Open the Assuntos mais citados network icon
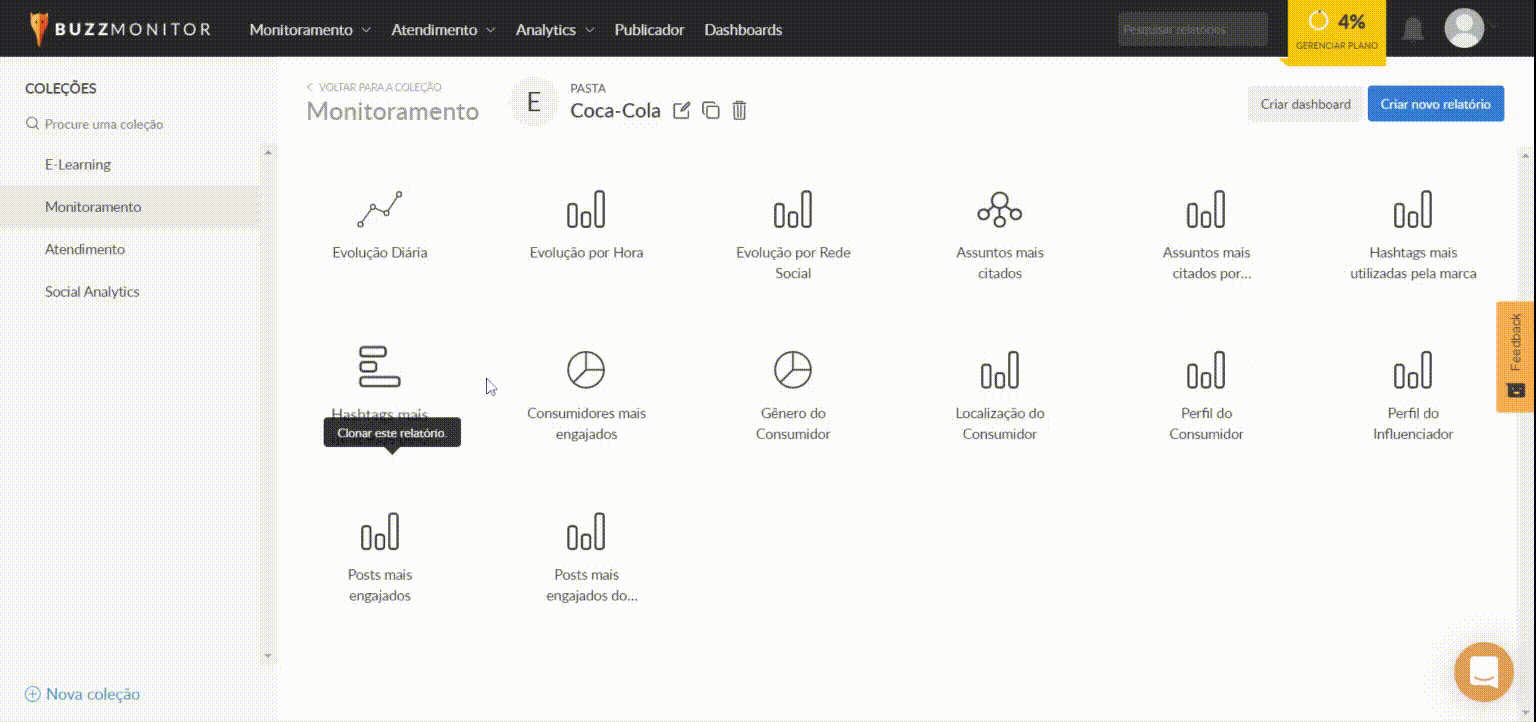Viewport: 1536px width, 722px height. click(x=999, y=210)
